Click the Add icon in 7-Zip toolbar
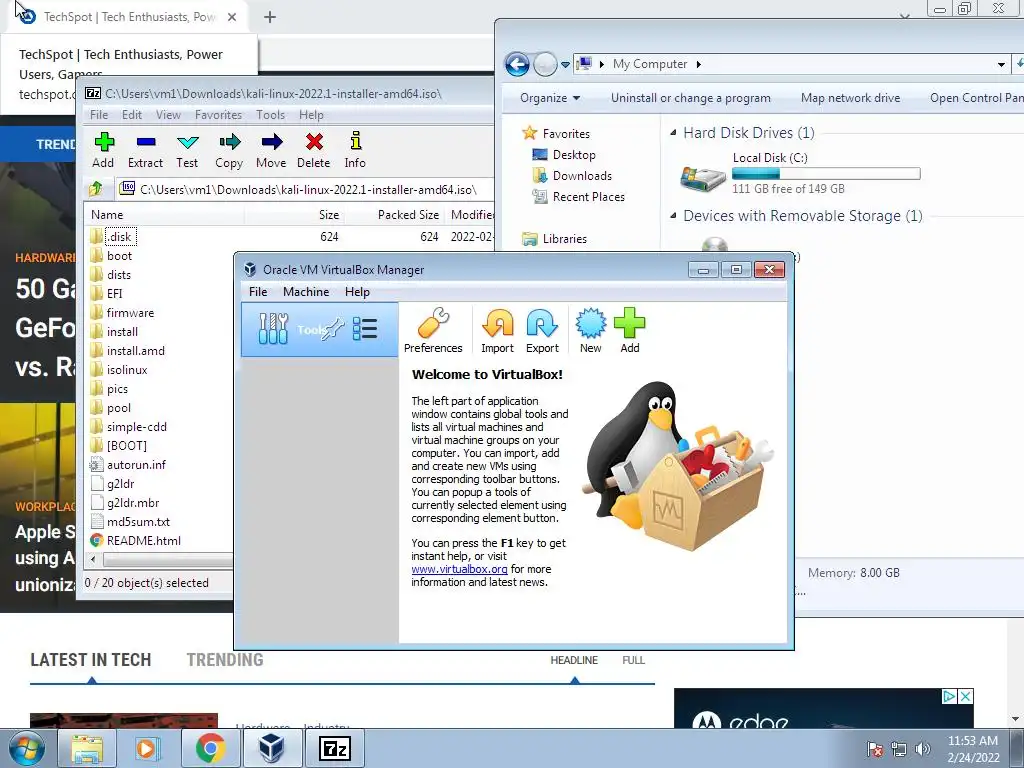Image resolution: width=1024 pixels, height=768 pixels. pyautogui.click(x=104, y=142)
